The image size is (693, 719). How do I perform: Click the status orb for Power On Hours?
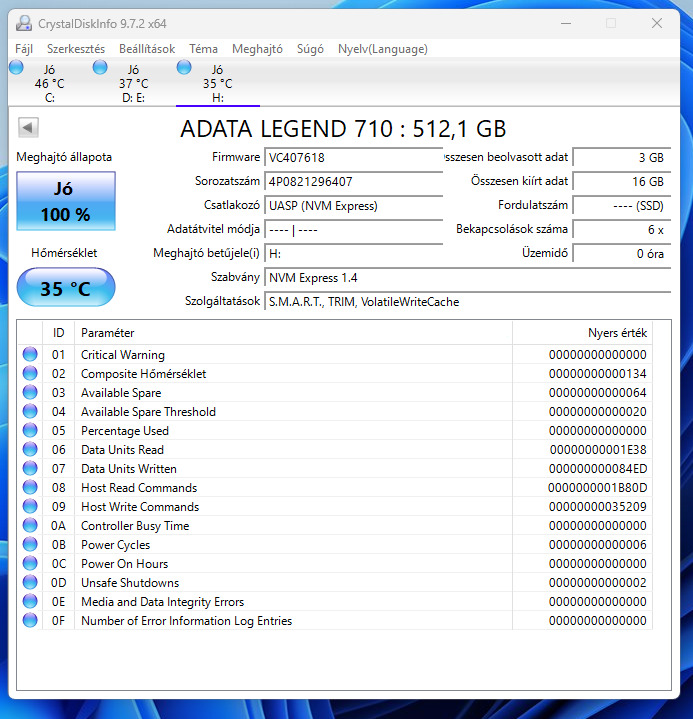click(x=30, y=564)
